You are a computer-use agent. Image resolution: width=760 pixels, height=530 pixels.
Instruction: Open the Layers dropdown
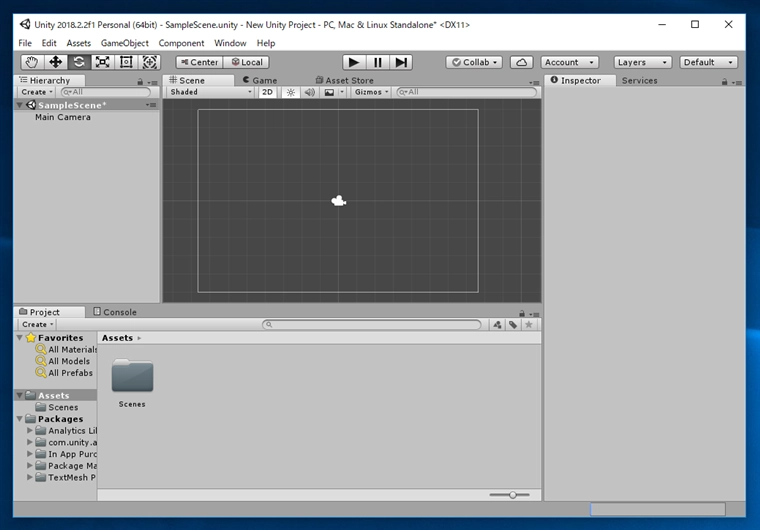click(x=642, y=62)
